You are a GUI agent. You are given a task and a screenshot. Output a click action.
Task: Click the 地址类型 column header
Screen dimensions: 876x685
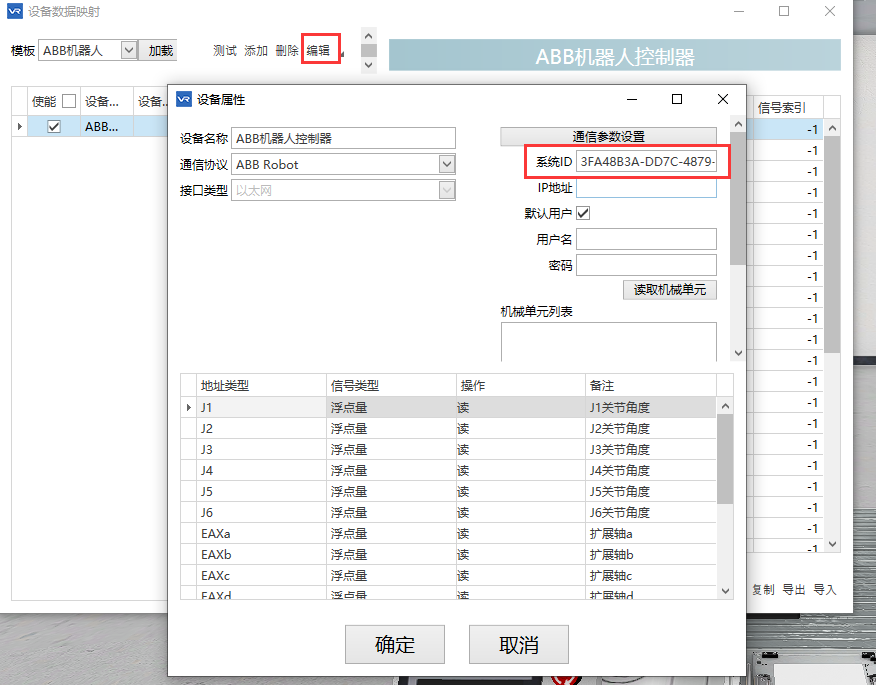[x=261, y=386]
